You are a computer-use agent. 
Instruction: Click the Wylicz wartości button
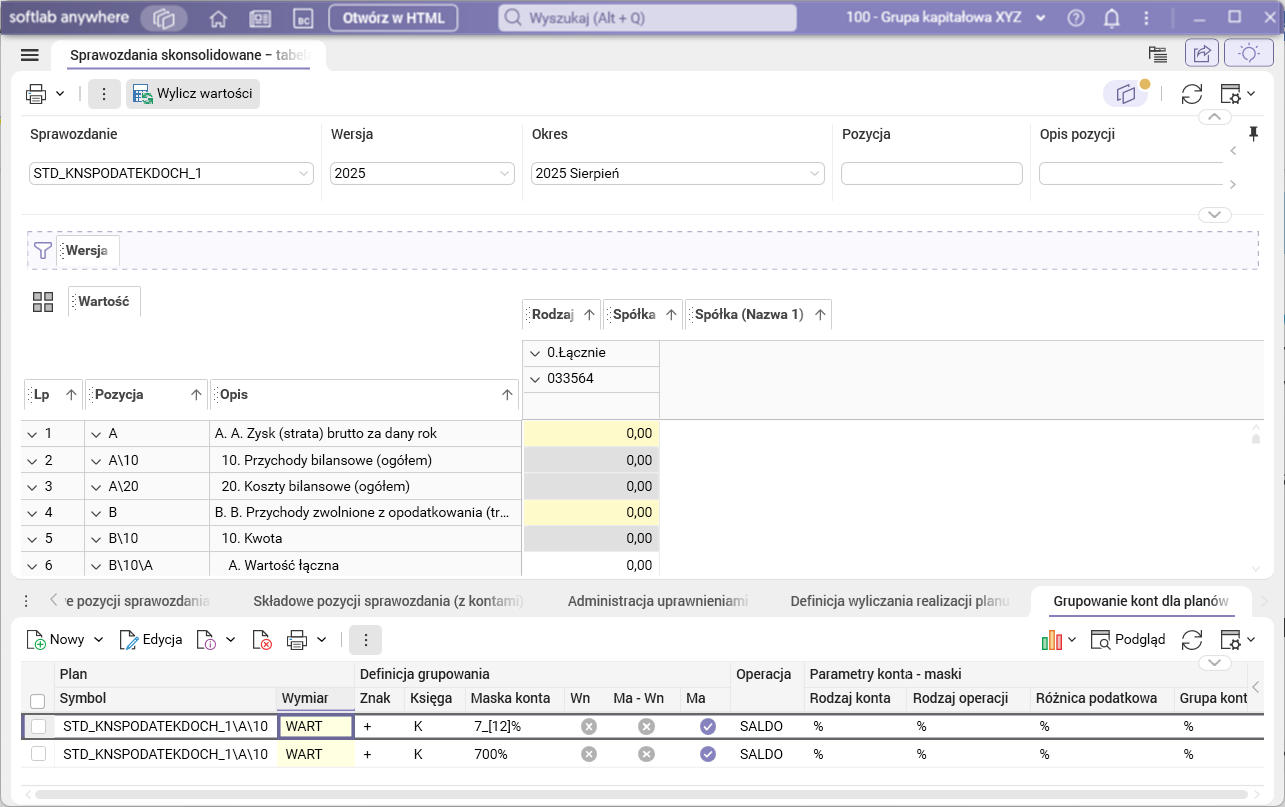(193, 94)
